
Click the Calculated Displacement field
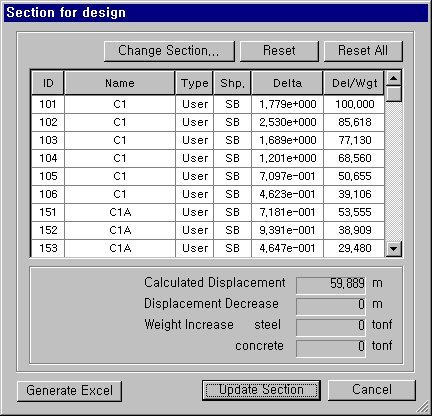(331, 285)
